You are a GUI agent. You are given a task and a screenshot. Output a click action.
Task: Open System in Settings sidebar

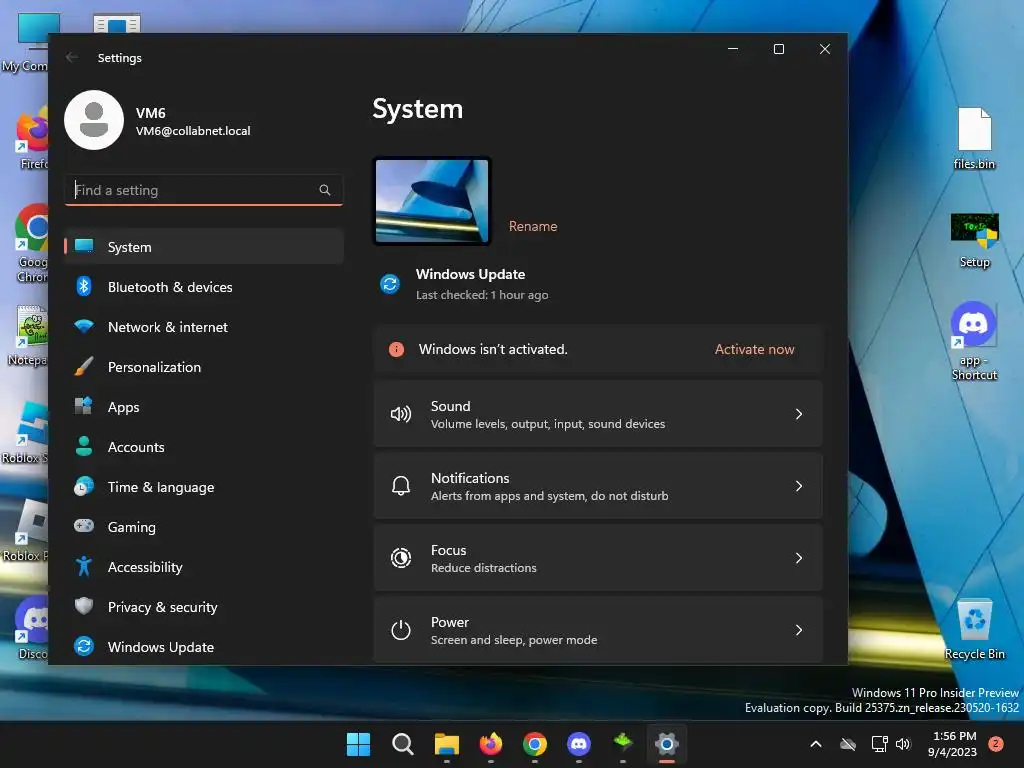click(204, 247)
